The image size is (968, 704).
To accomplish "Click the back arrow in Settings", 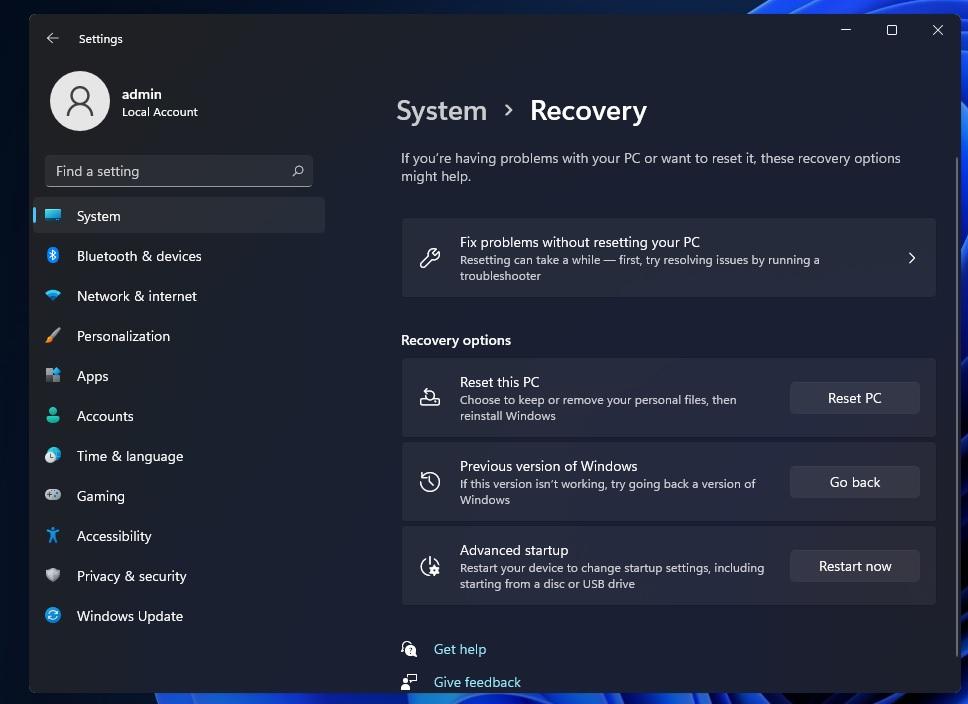I will click(x=52, y=39).
